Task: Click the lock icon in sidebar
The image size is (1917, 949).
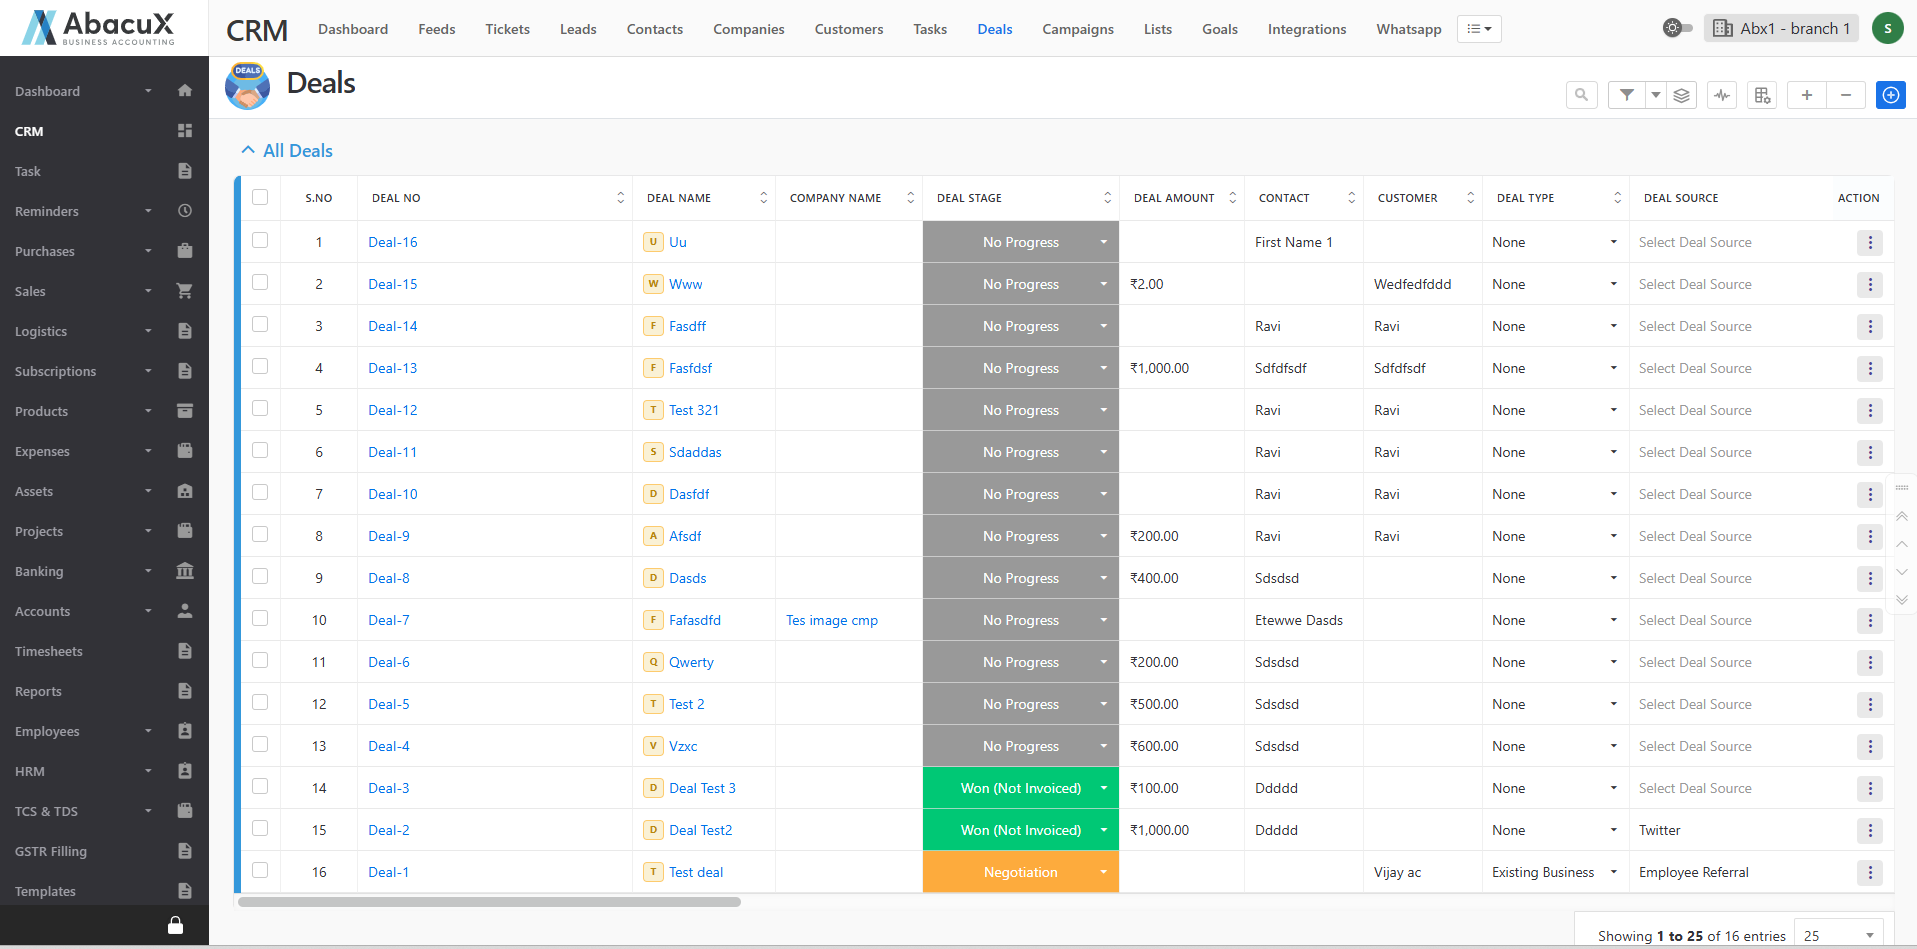Action: 175,925
